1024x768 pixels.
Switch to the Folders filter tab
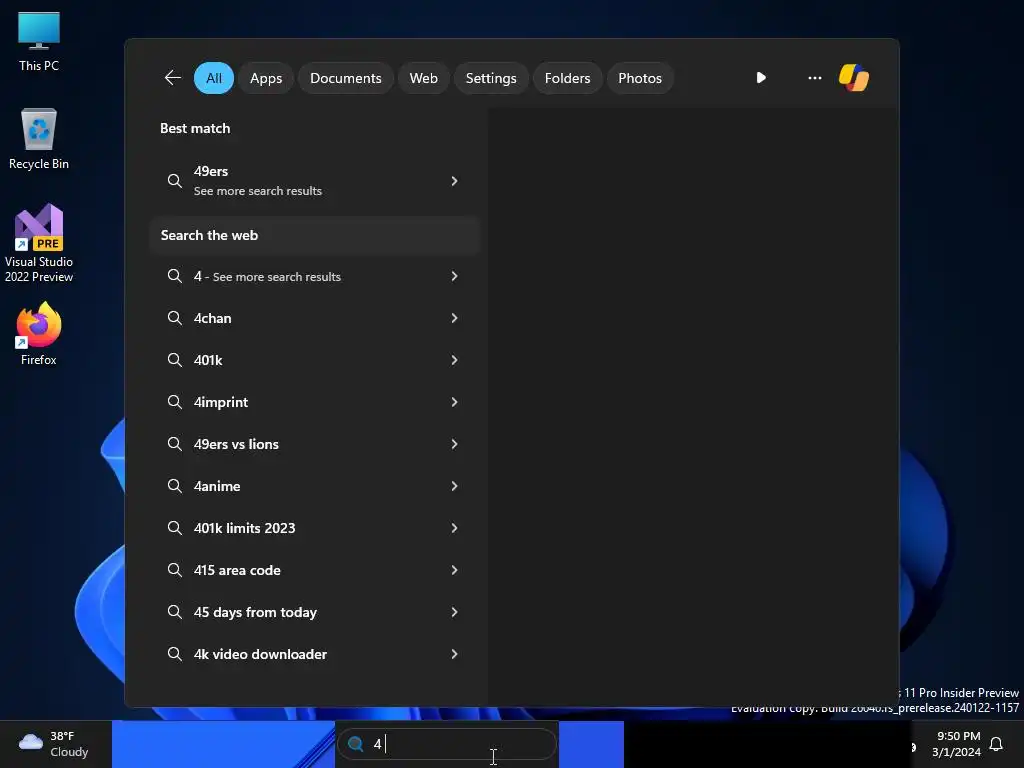568,78
